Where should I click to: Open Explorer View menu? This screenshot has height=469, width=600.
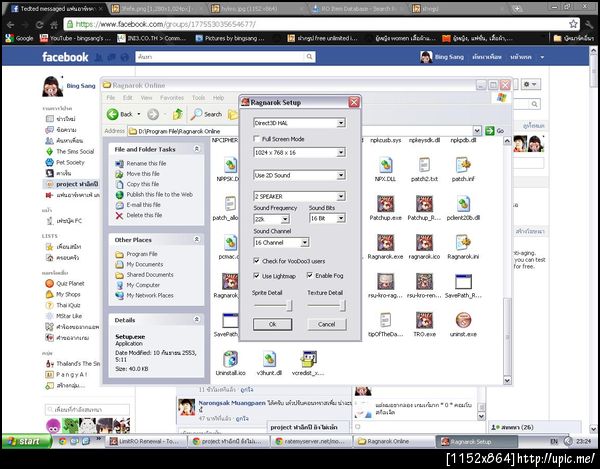coord(147,98)
